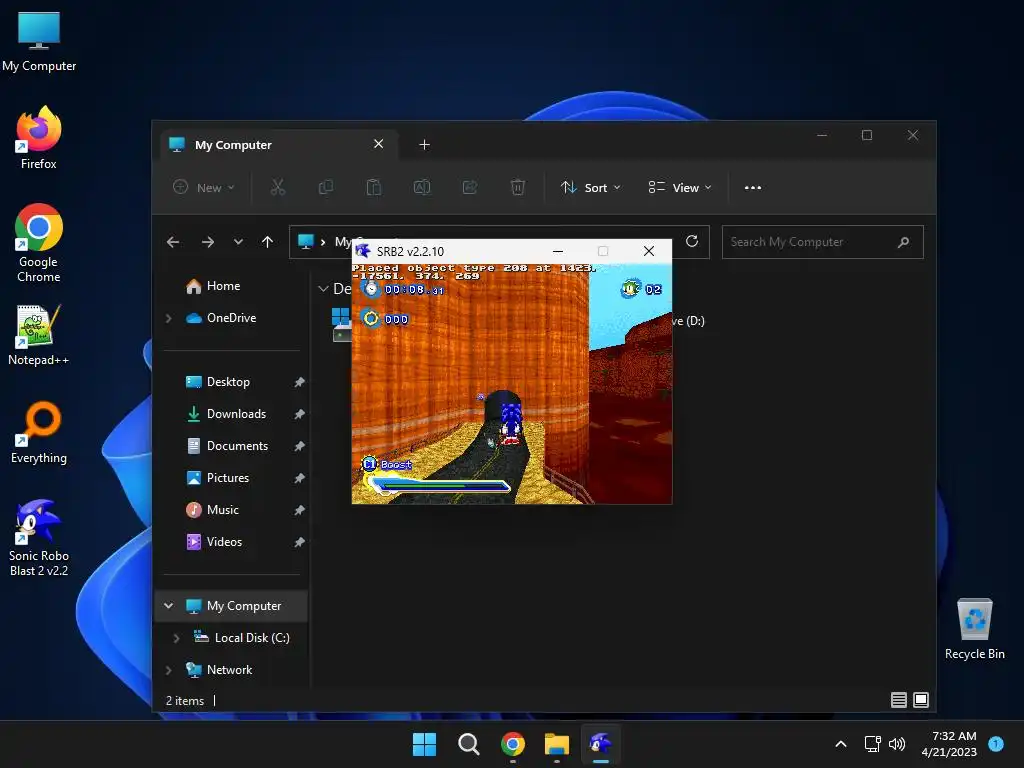Show hidden system tray icons
The width and height of the screenshot is (1024, 768).
[x=841, y=744]
